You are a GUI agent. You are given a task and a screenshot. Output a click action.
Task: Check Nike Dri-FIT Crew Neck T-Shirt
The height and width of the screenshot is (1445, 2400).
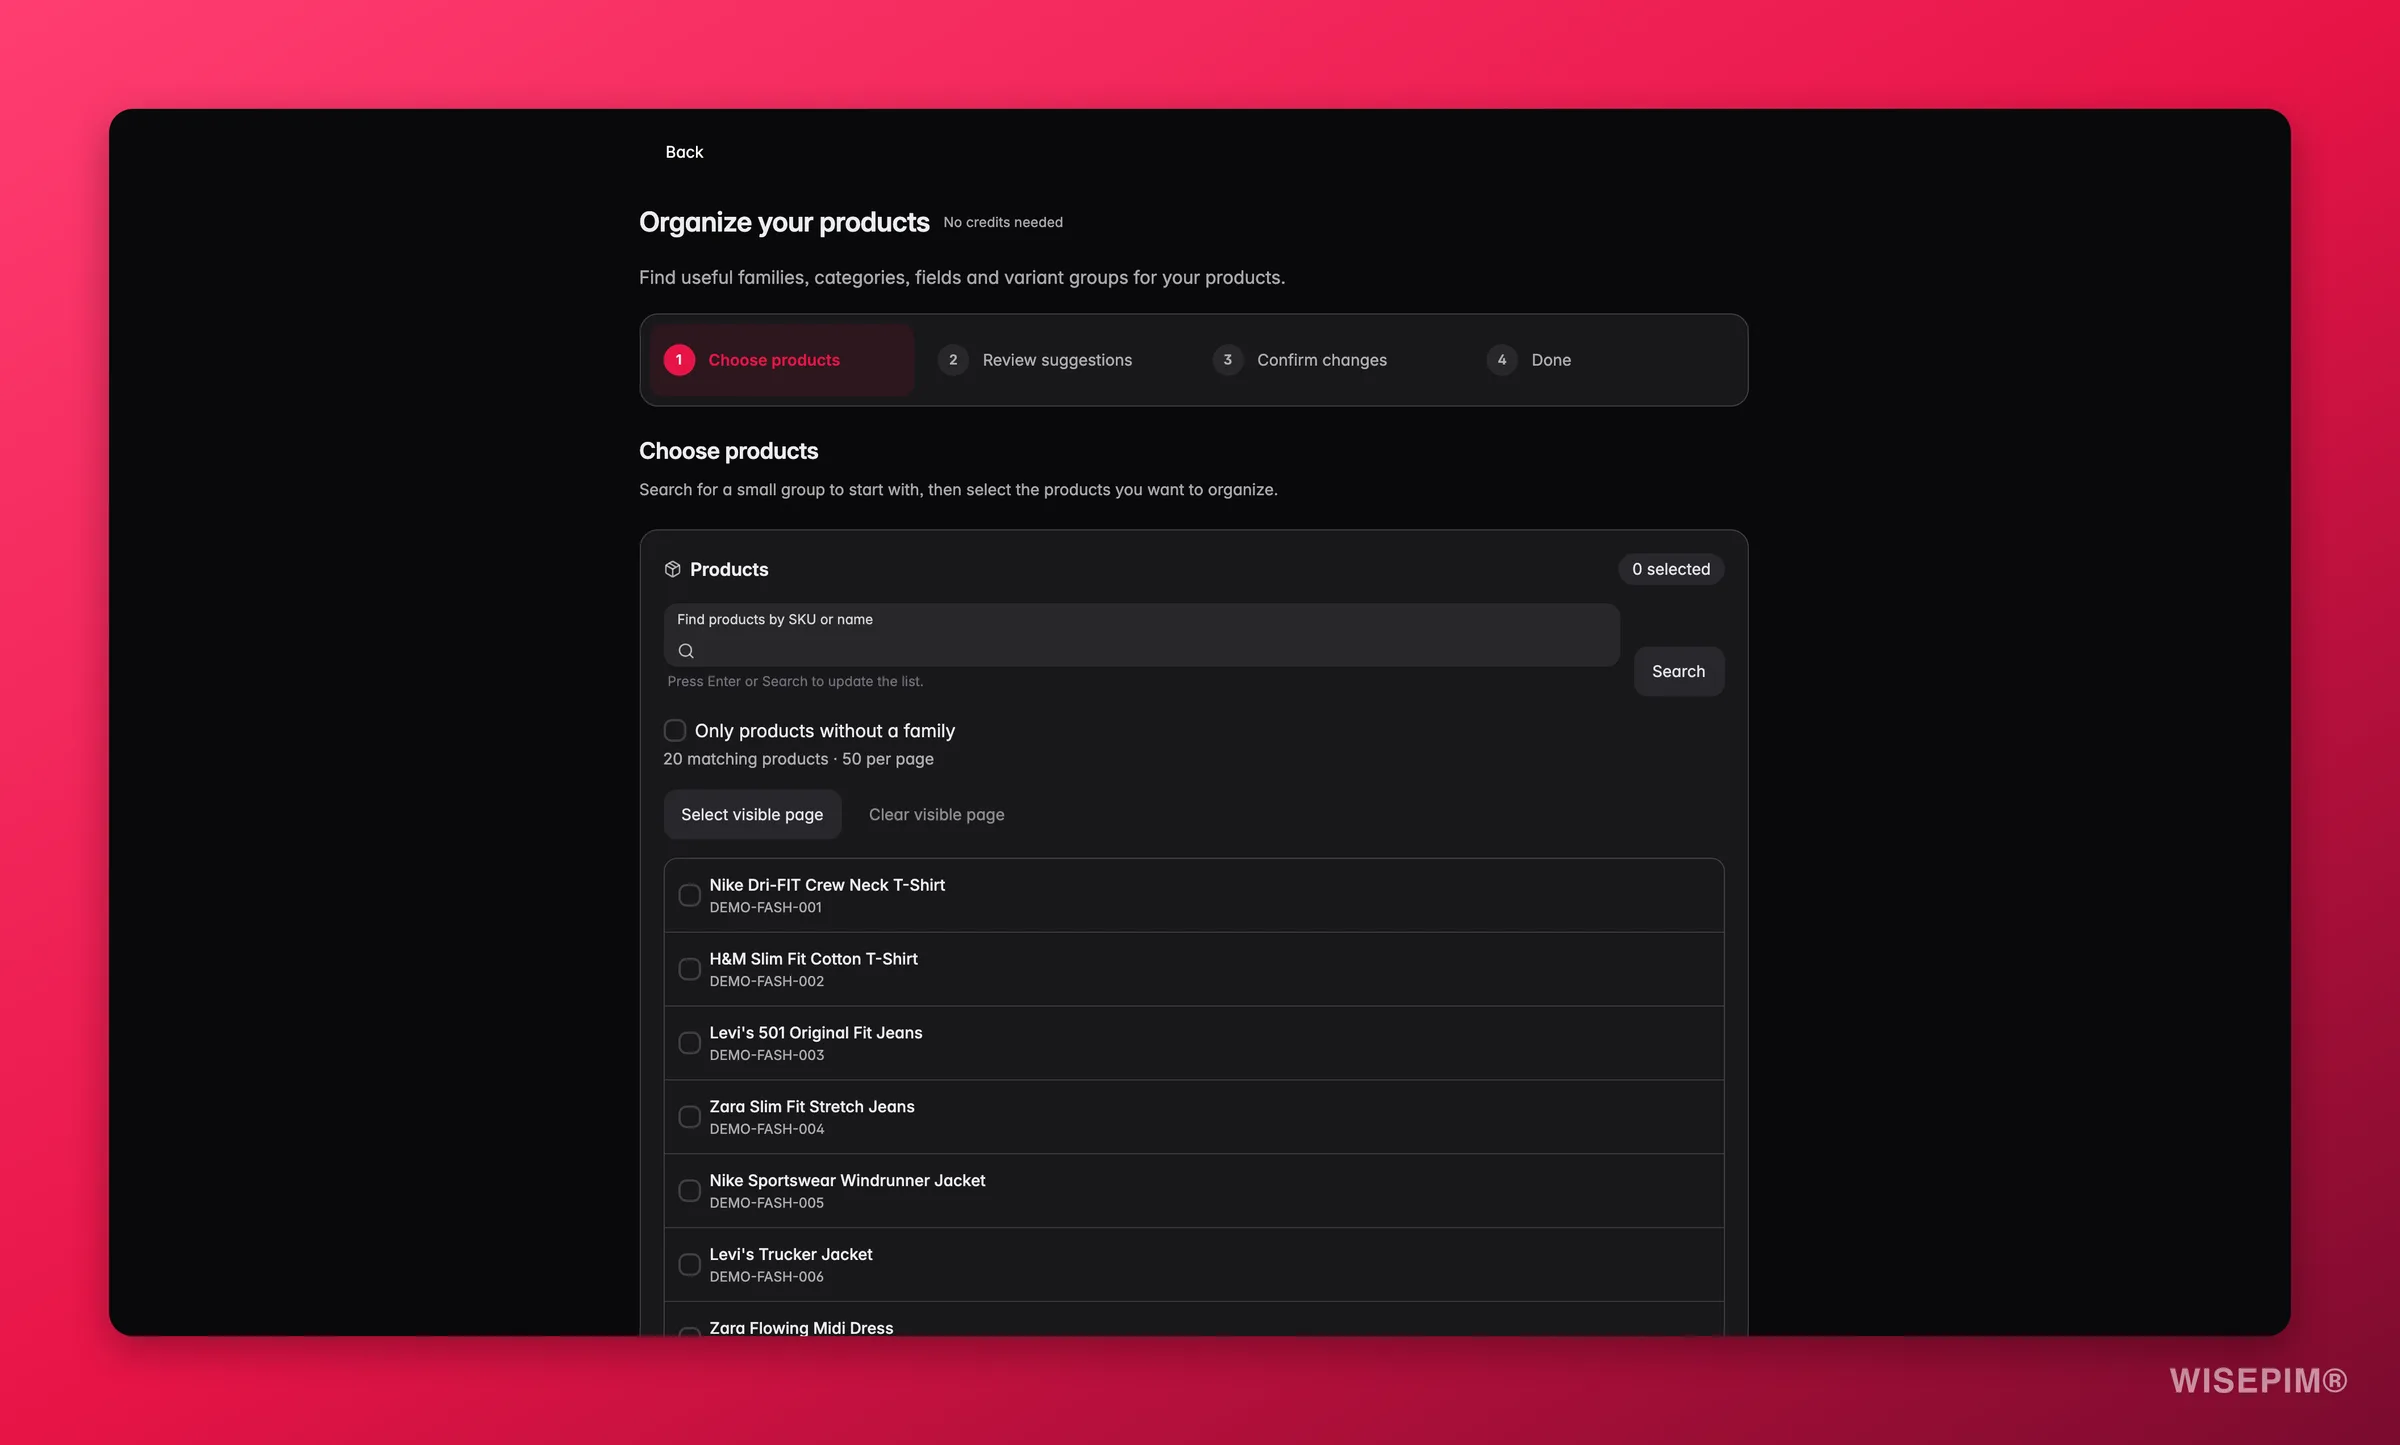click(689, 895)
